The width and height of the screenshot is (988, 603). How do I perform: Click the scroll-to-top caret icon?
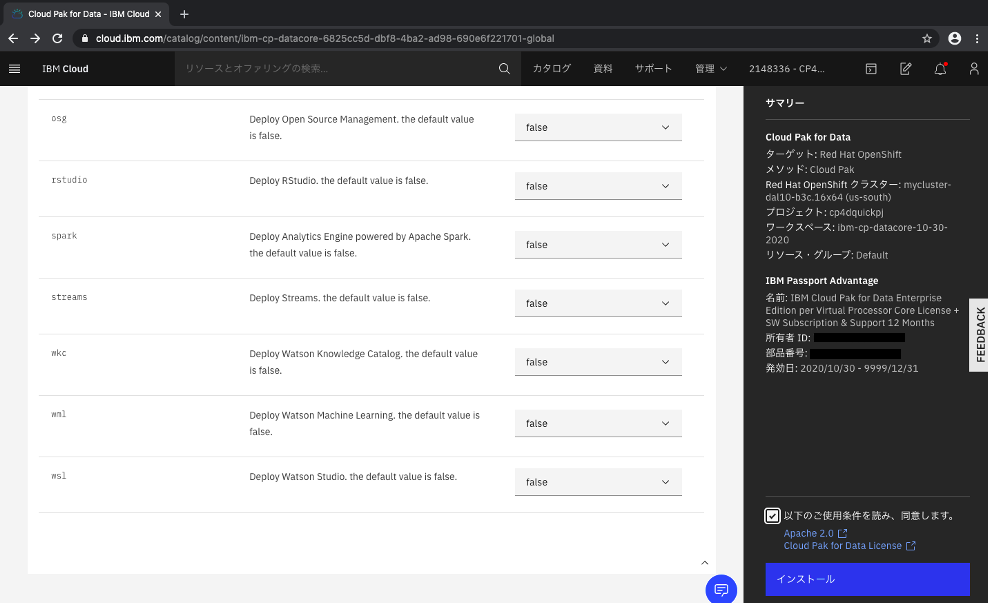click(704, 563)
